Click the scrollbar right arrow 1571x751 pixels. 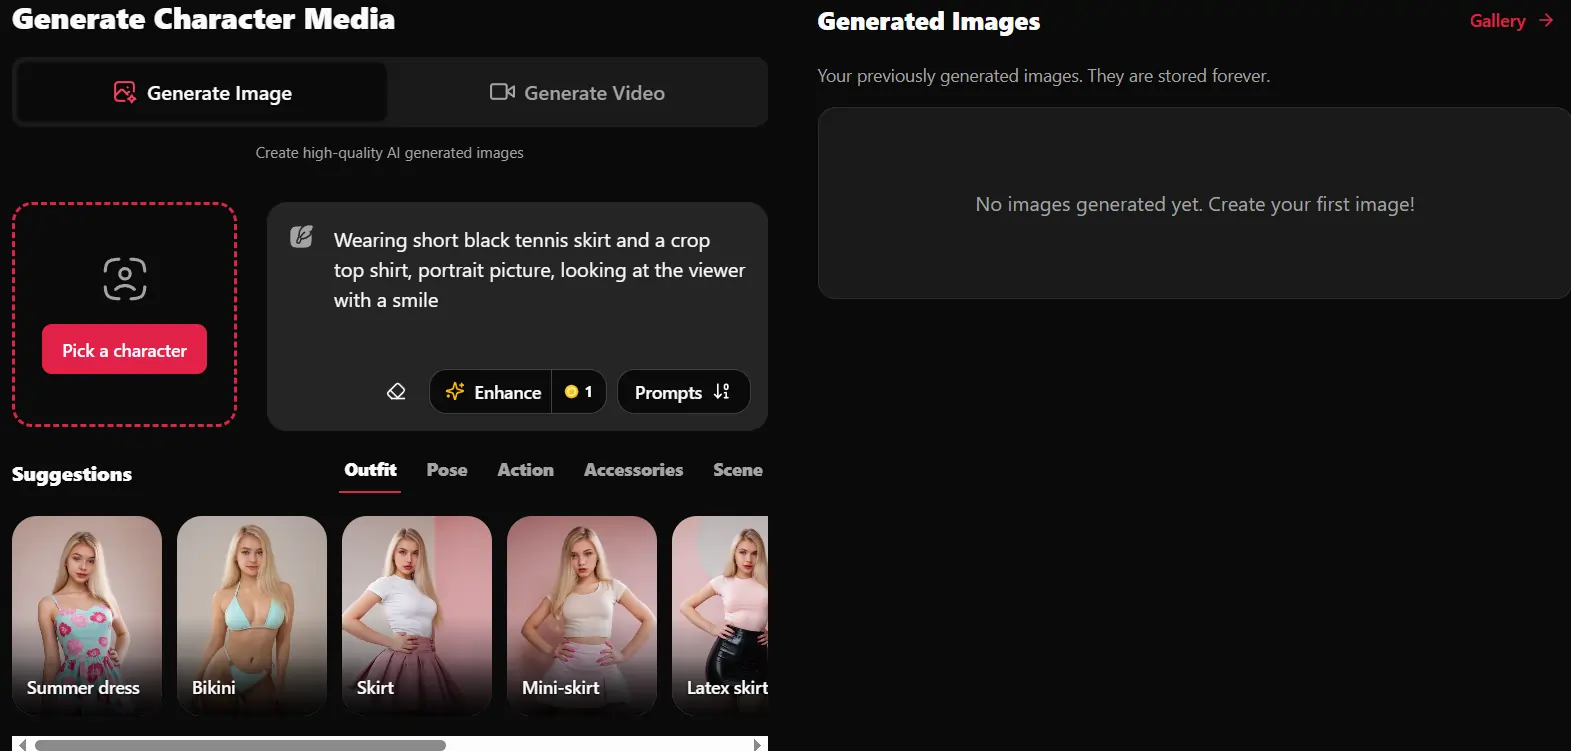(x=758, y=745)
